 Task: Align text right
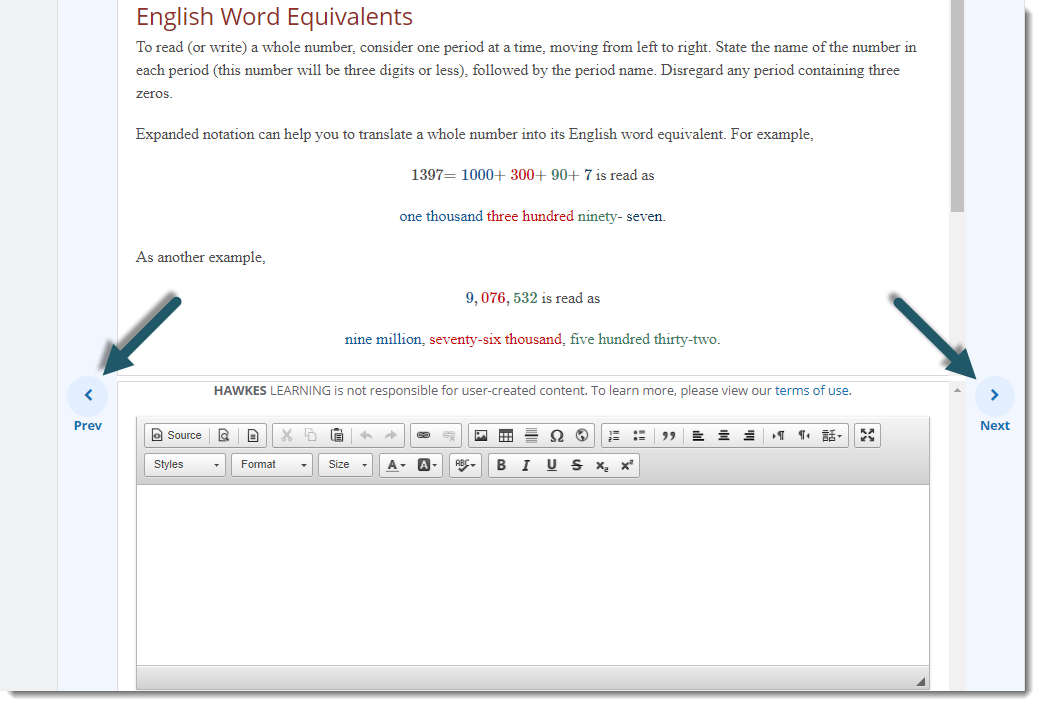749,436
